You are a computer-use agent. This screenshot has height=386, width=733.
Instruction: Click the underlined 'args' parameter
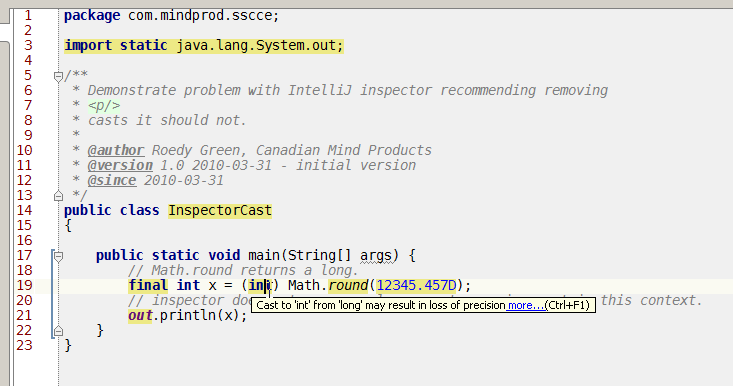coord(375,256)
